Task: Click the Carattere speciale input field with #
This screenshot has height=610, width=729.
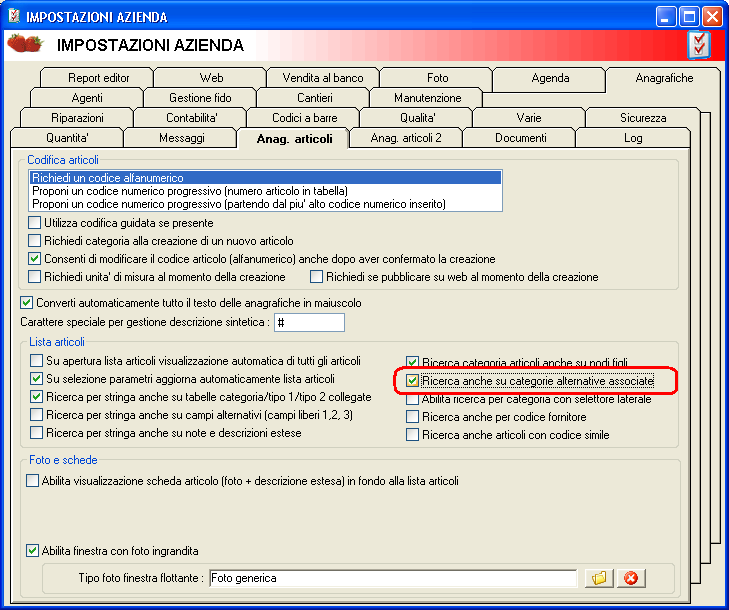Action: coord(309,322)
